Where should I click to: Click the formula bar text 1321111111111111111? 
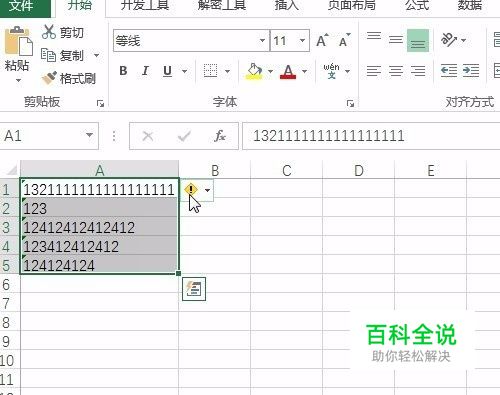[329, 136]
